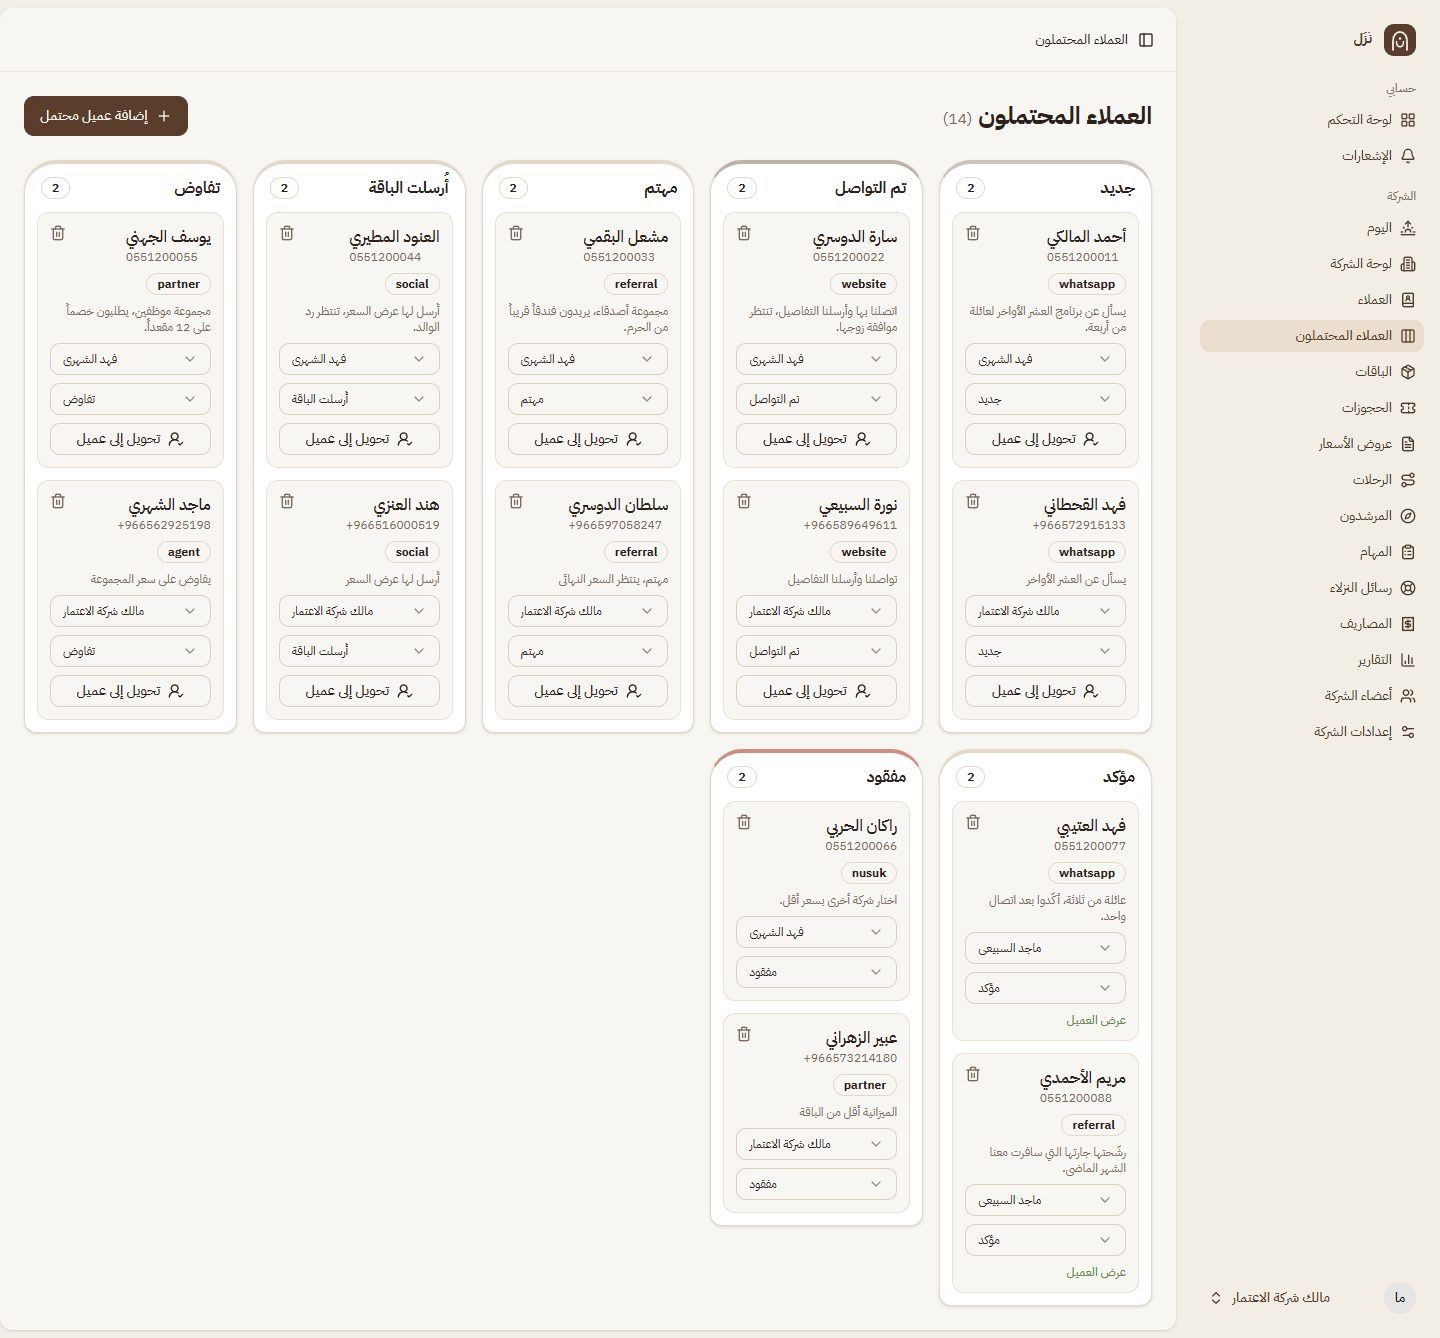
Task: Click the nusuk source tag
Action: coord(869,873)
